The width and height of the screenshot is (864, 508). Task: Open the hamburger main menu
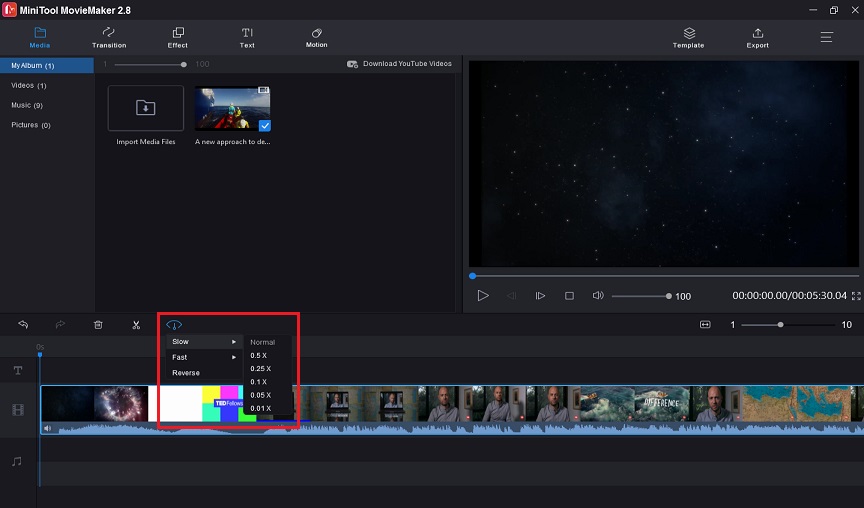(x=827, y=37)
